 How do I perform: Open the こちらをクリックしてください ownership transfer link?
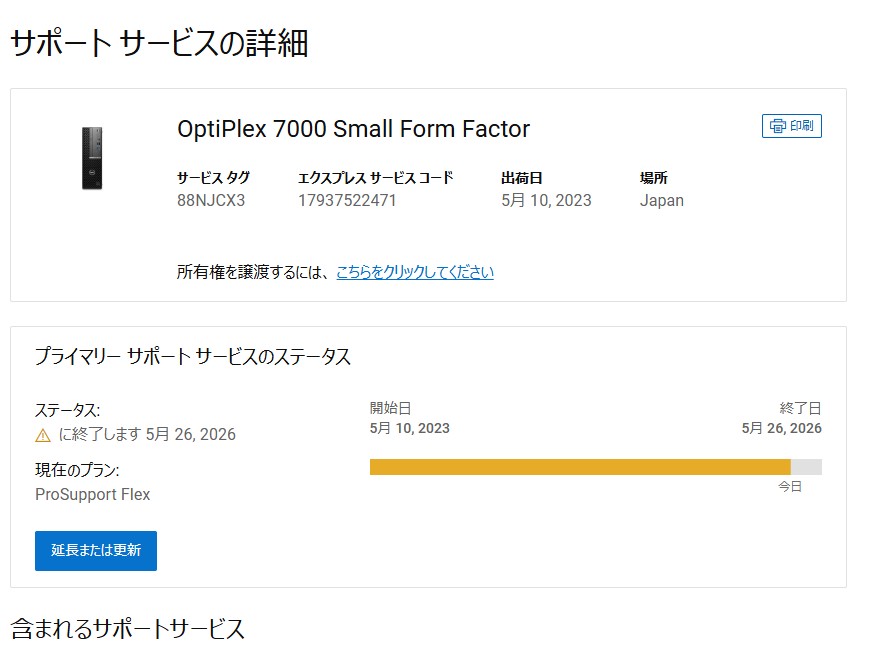click(414, 272)
